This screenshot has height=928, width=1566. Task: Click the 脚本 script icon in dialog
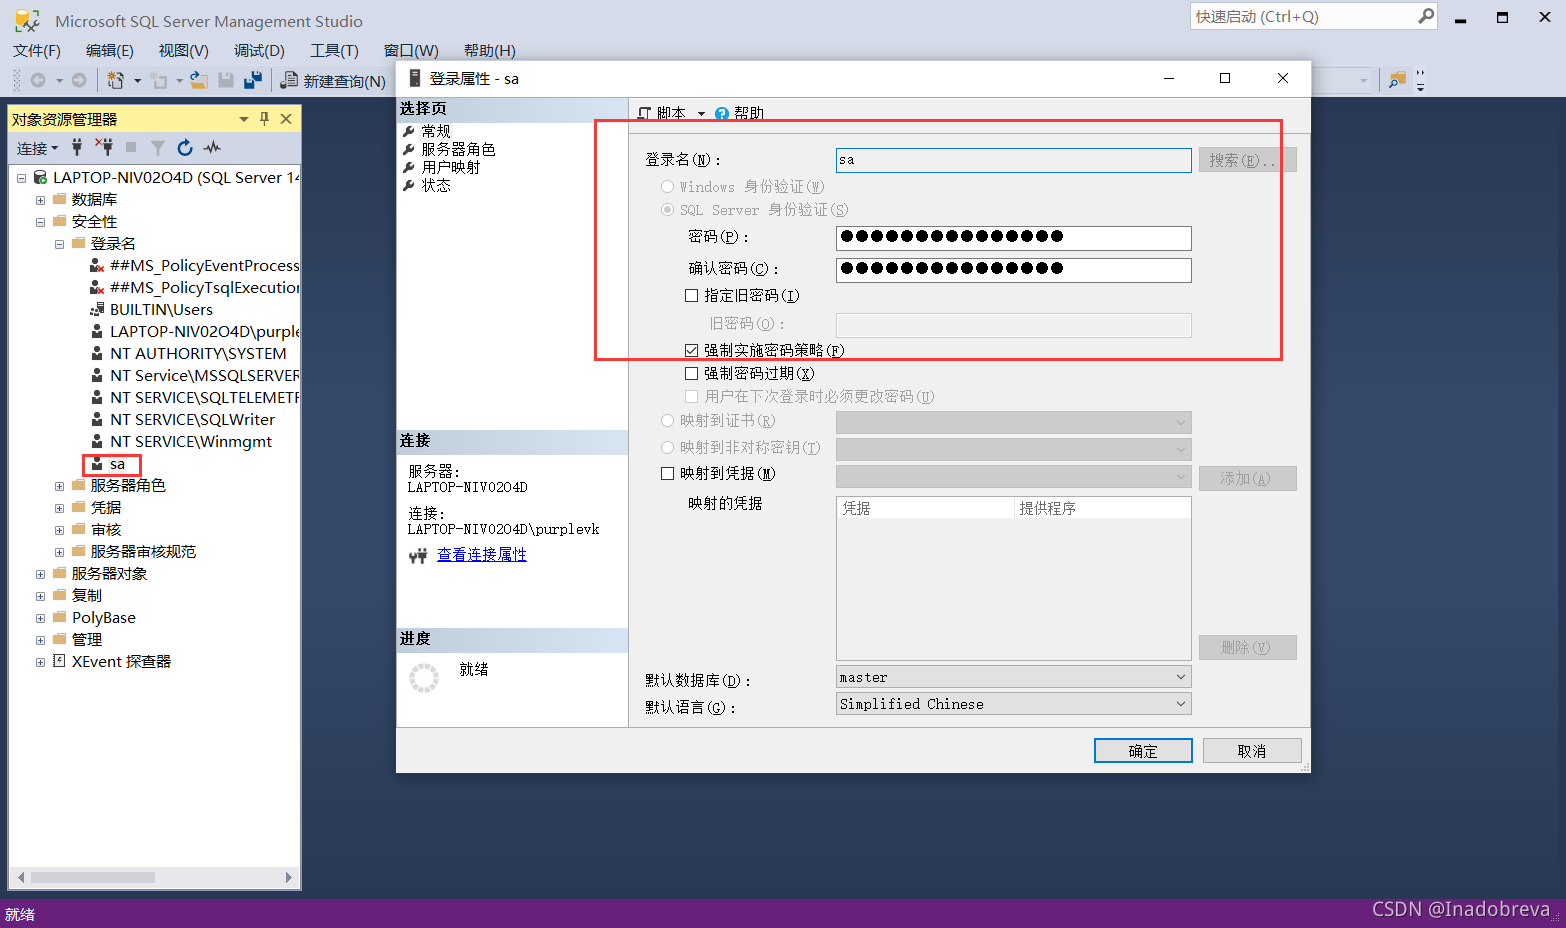tap(645, 113)
